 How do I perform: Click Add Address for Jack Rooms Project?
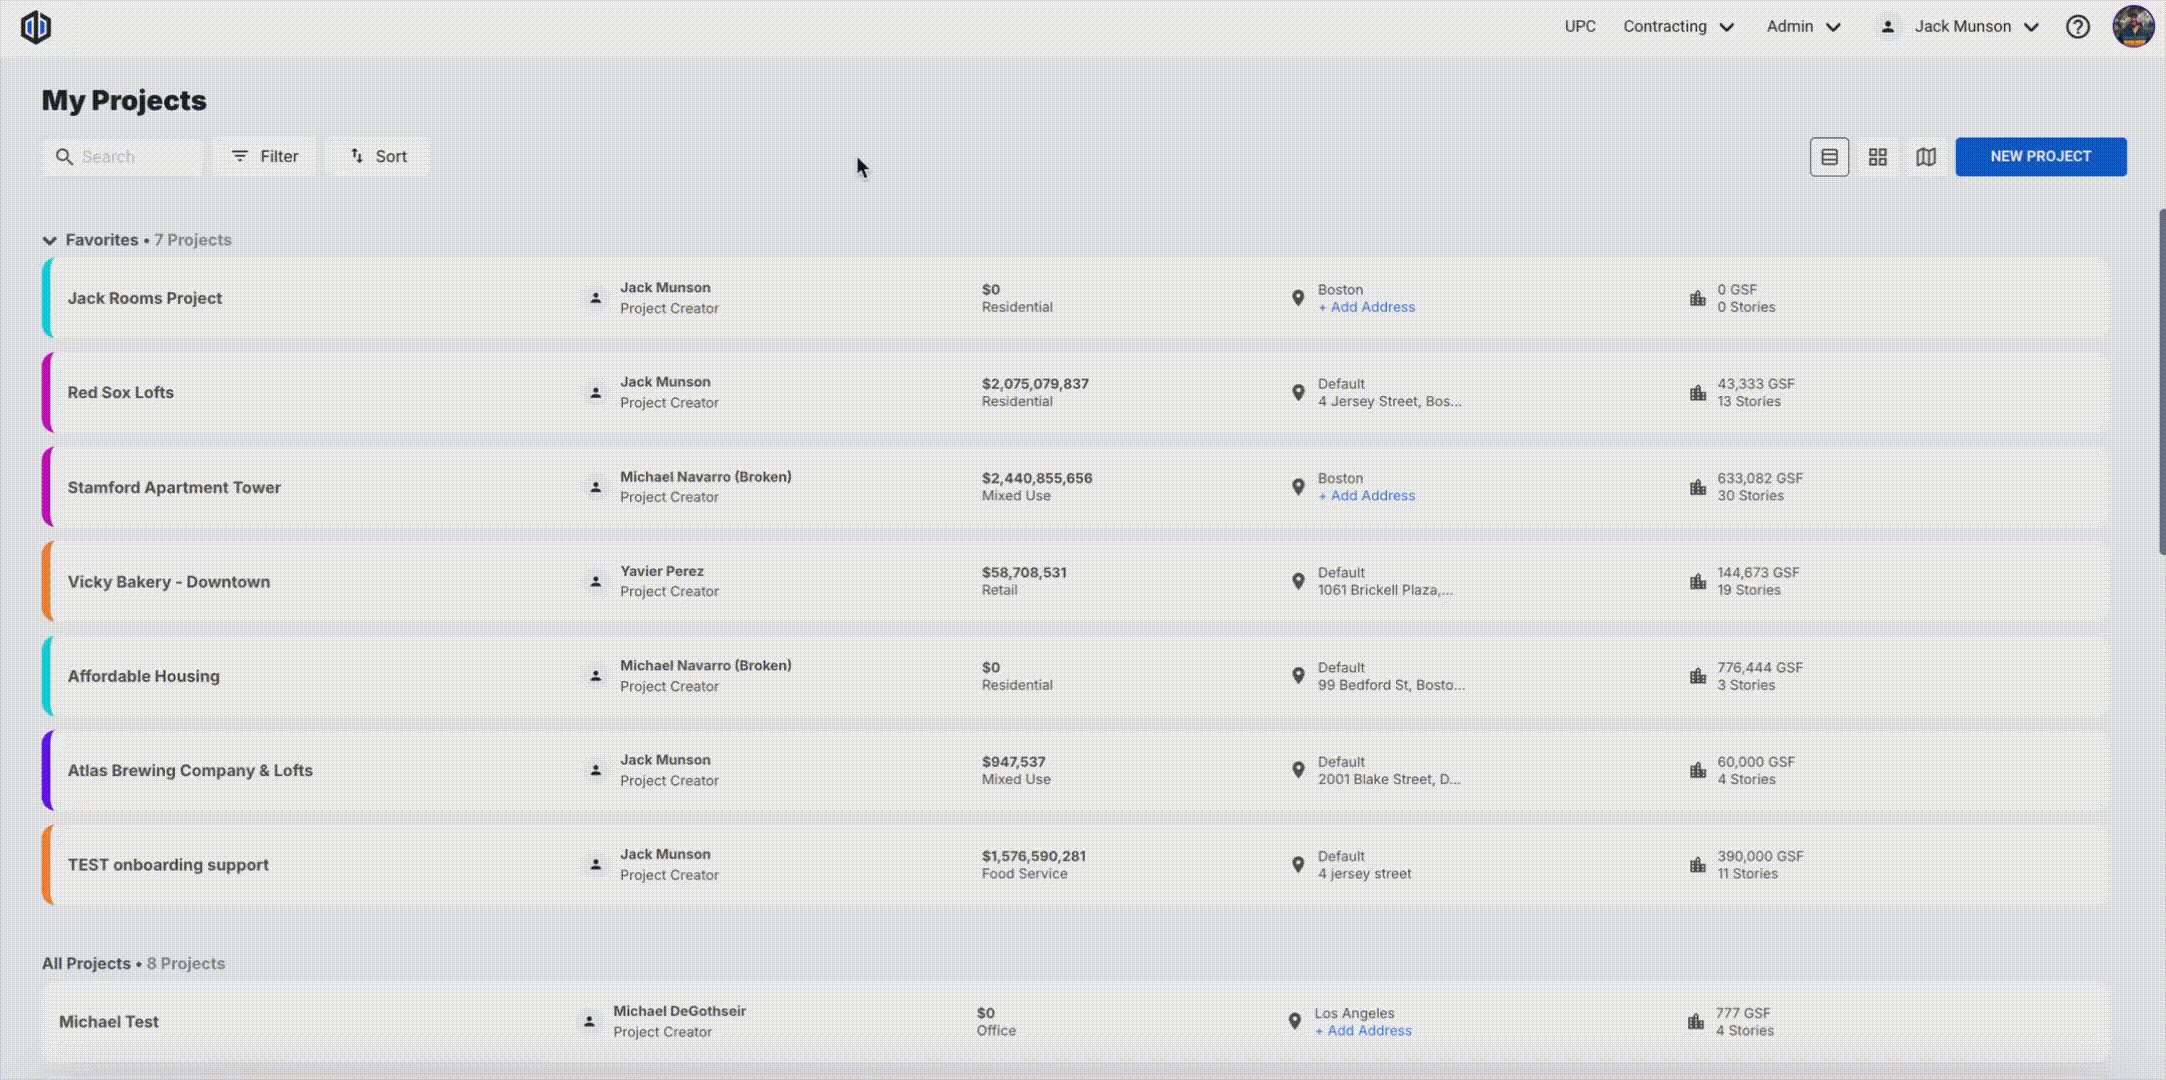[x=1366, y=307]
